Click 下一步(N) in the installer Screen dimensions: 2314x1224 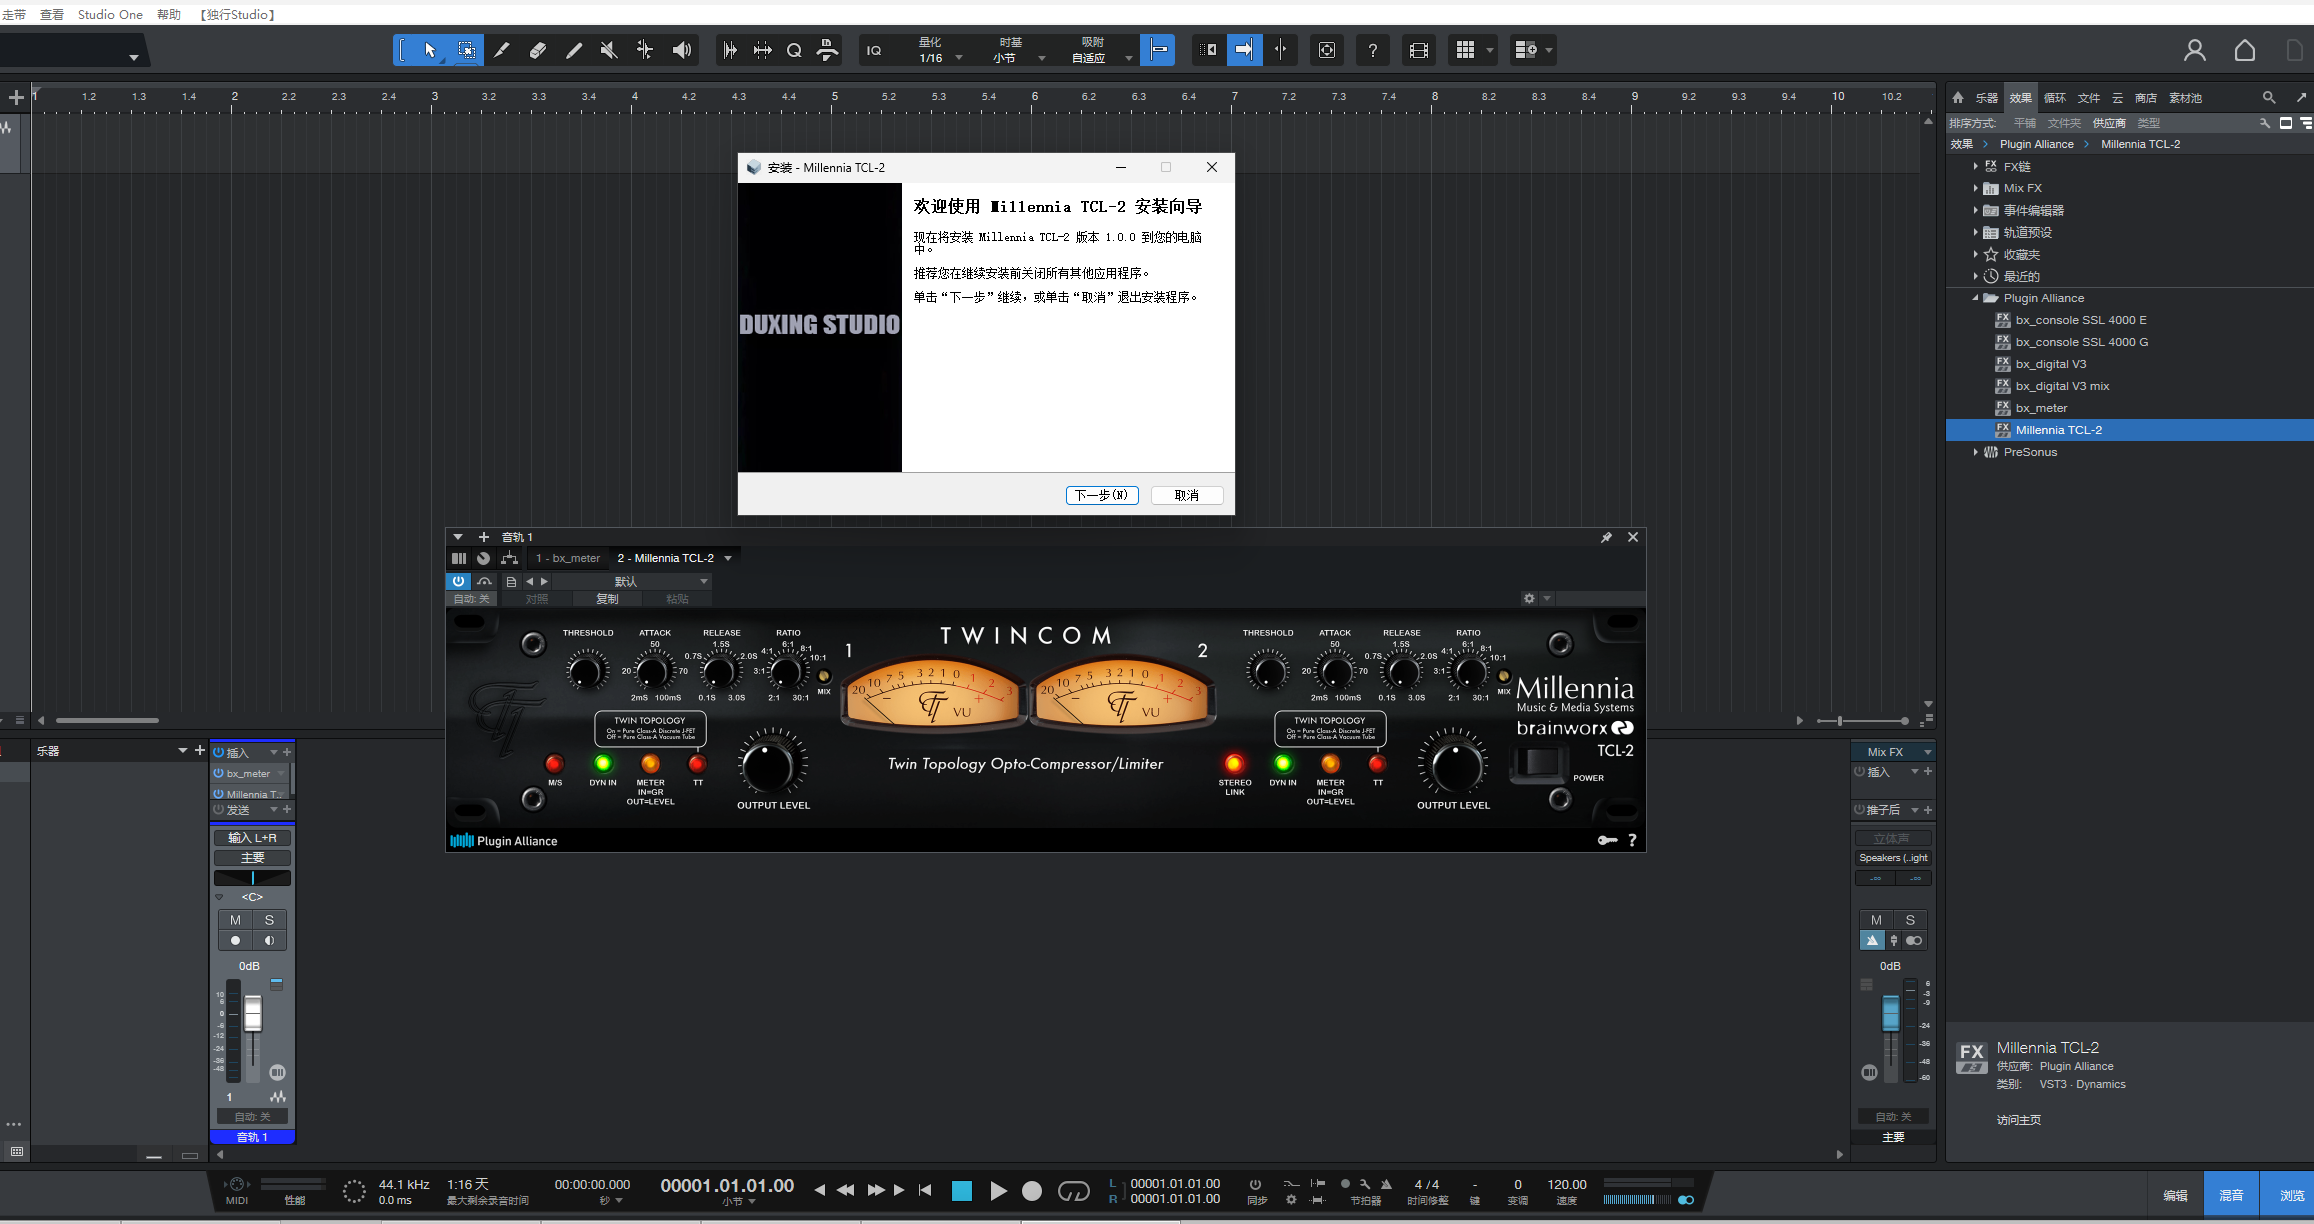click(x=1102, y=495)
